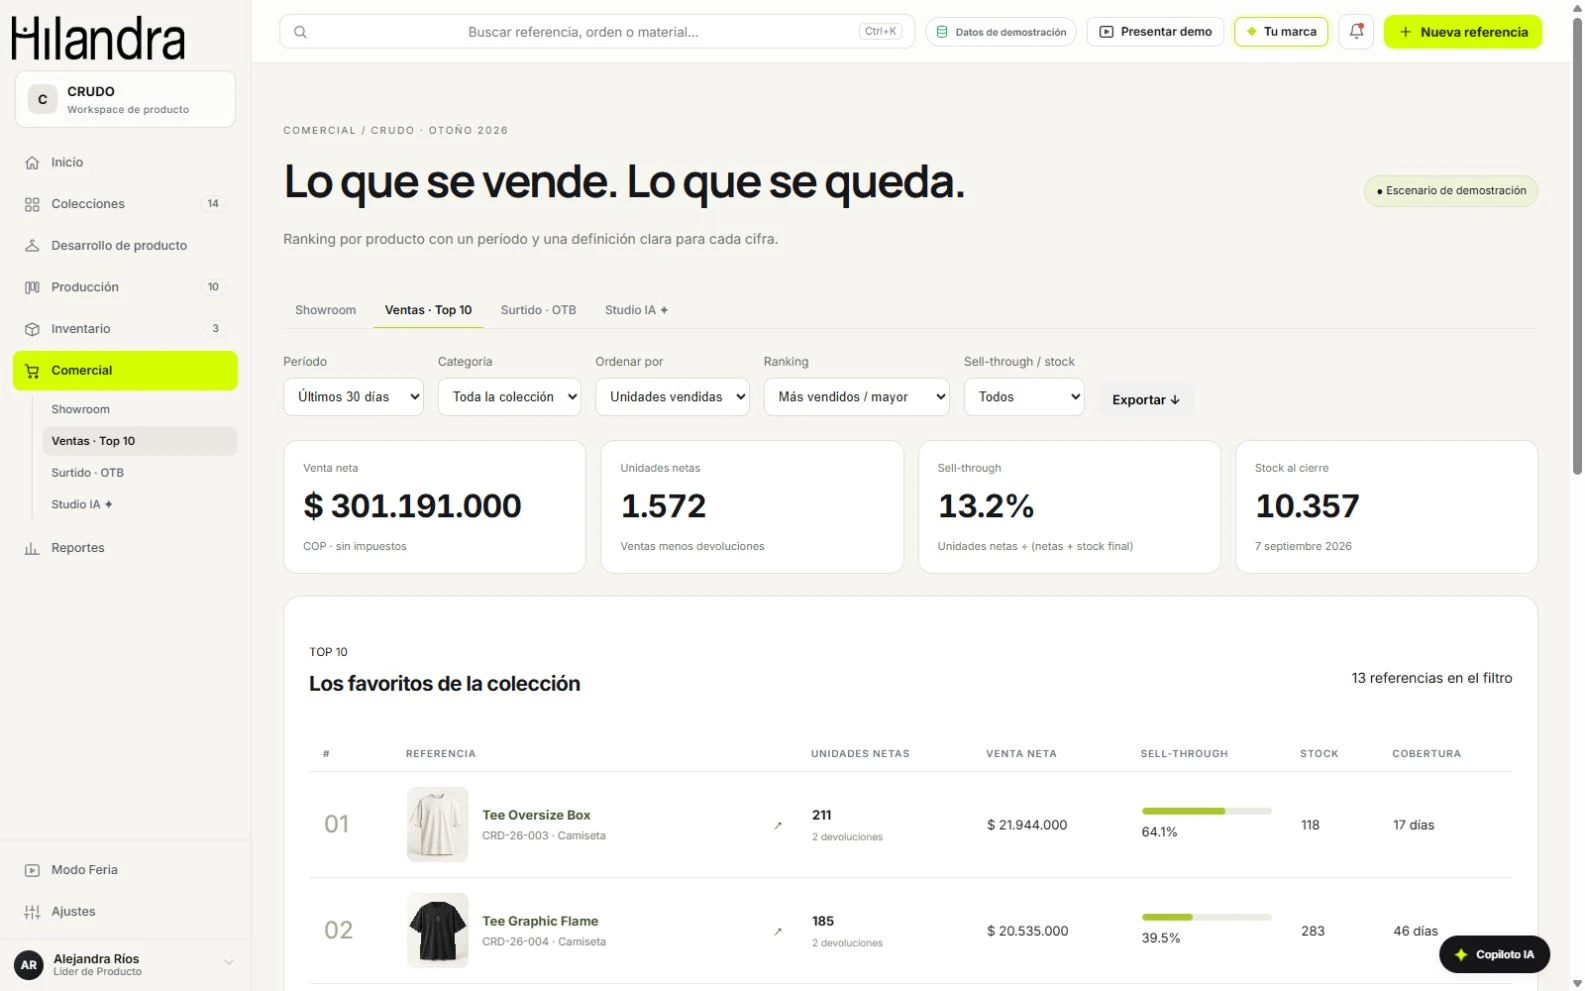Open Inventario box icon
Image resolution: width=1585 pixels, height=991 pixels.
[x=32, y=329]
